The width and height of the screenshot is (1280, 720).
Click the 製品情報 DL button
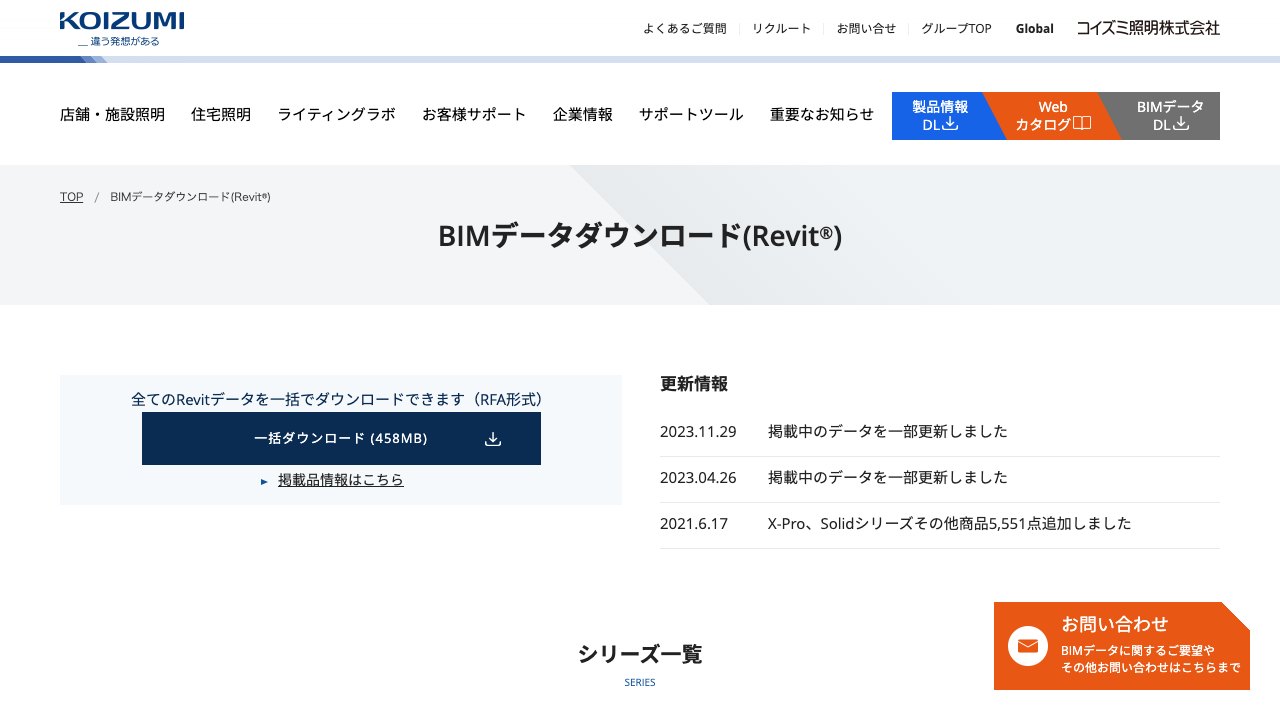coord(940,116)
